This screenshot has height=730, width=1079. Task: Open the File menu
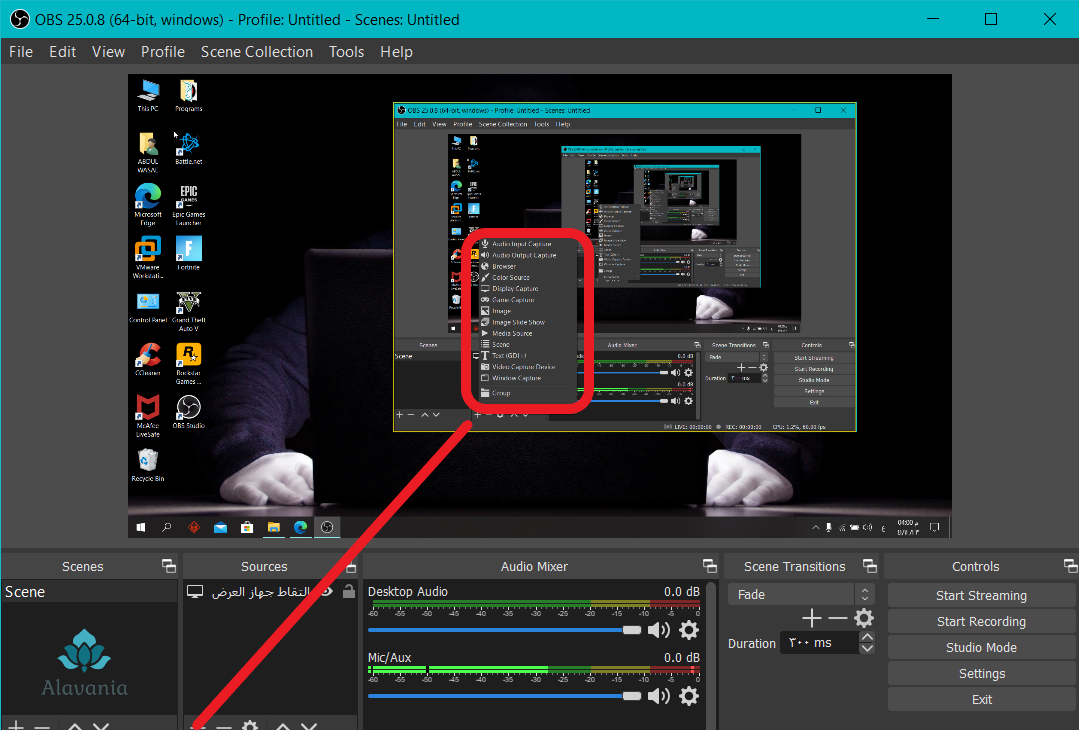click(x=21, y=52)
